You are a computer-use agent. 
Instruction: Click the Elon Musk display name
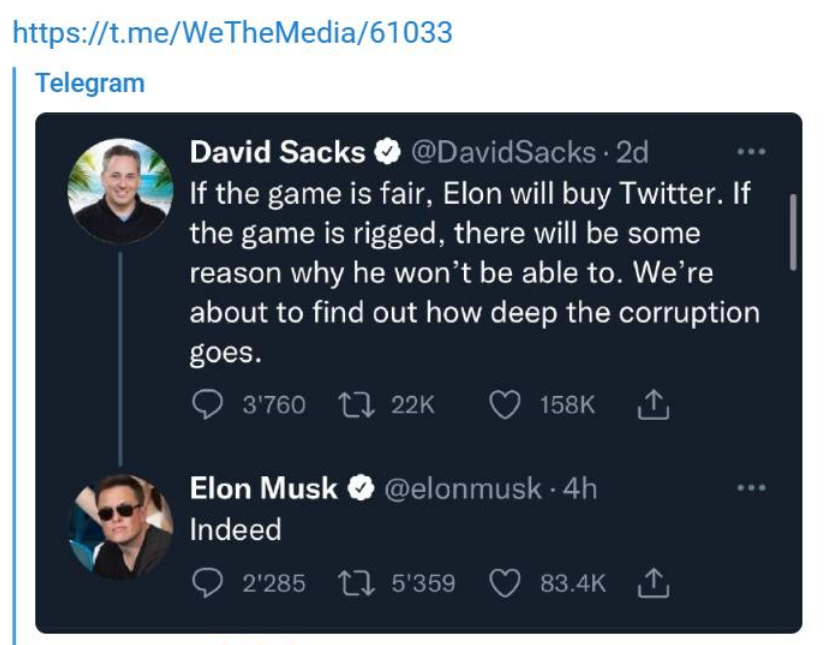(263, 489)
